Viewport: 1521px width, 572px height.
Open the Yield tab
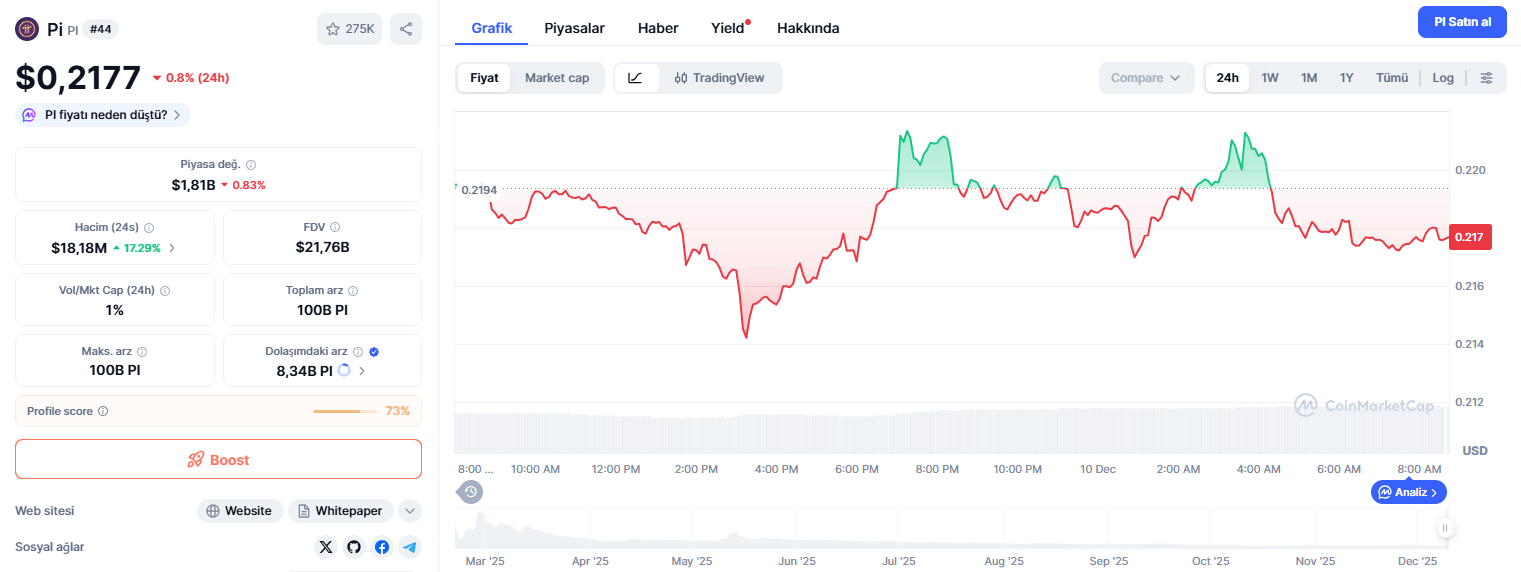pos(729,28)
